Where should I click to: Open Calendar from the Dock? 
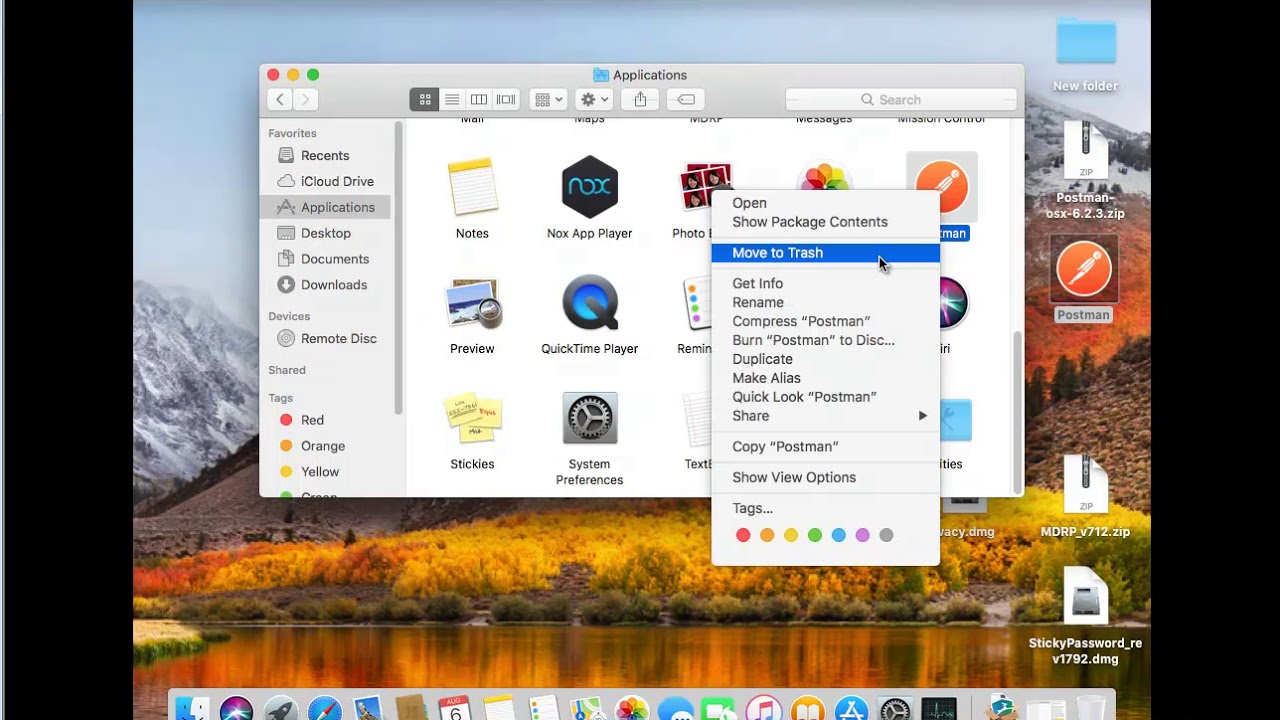pos(456,708)
